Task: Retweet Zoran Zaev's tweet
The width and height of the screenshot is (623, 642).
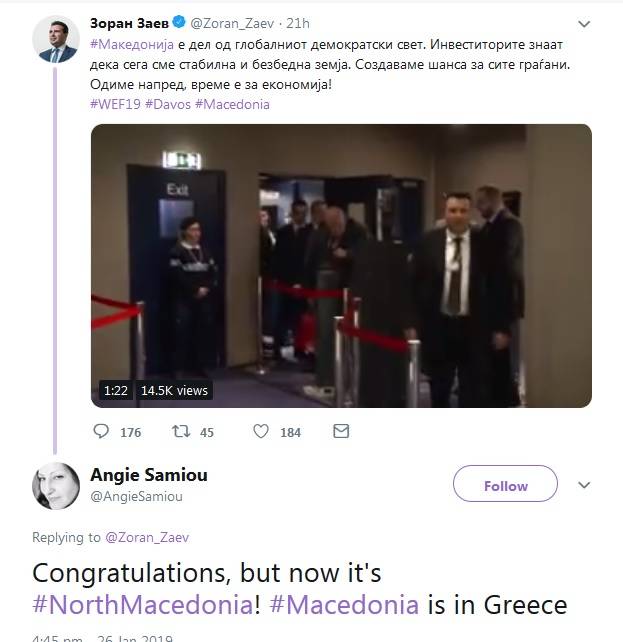Action: 181,431
